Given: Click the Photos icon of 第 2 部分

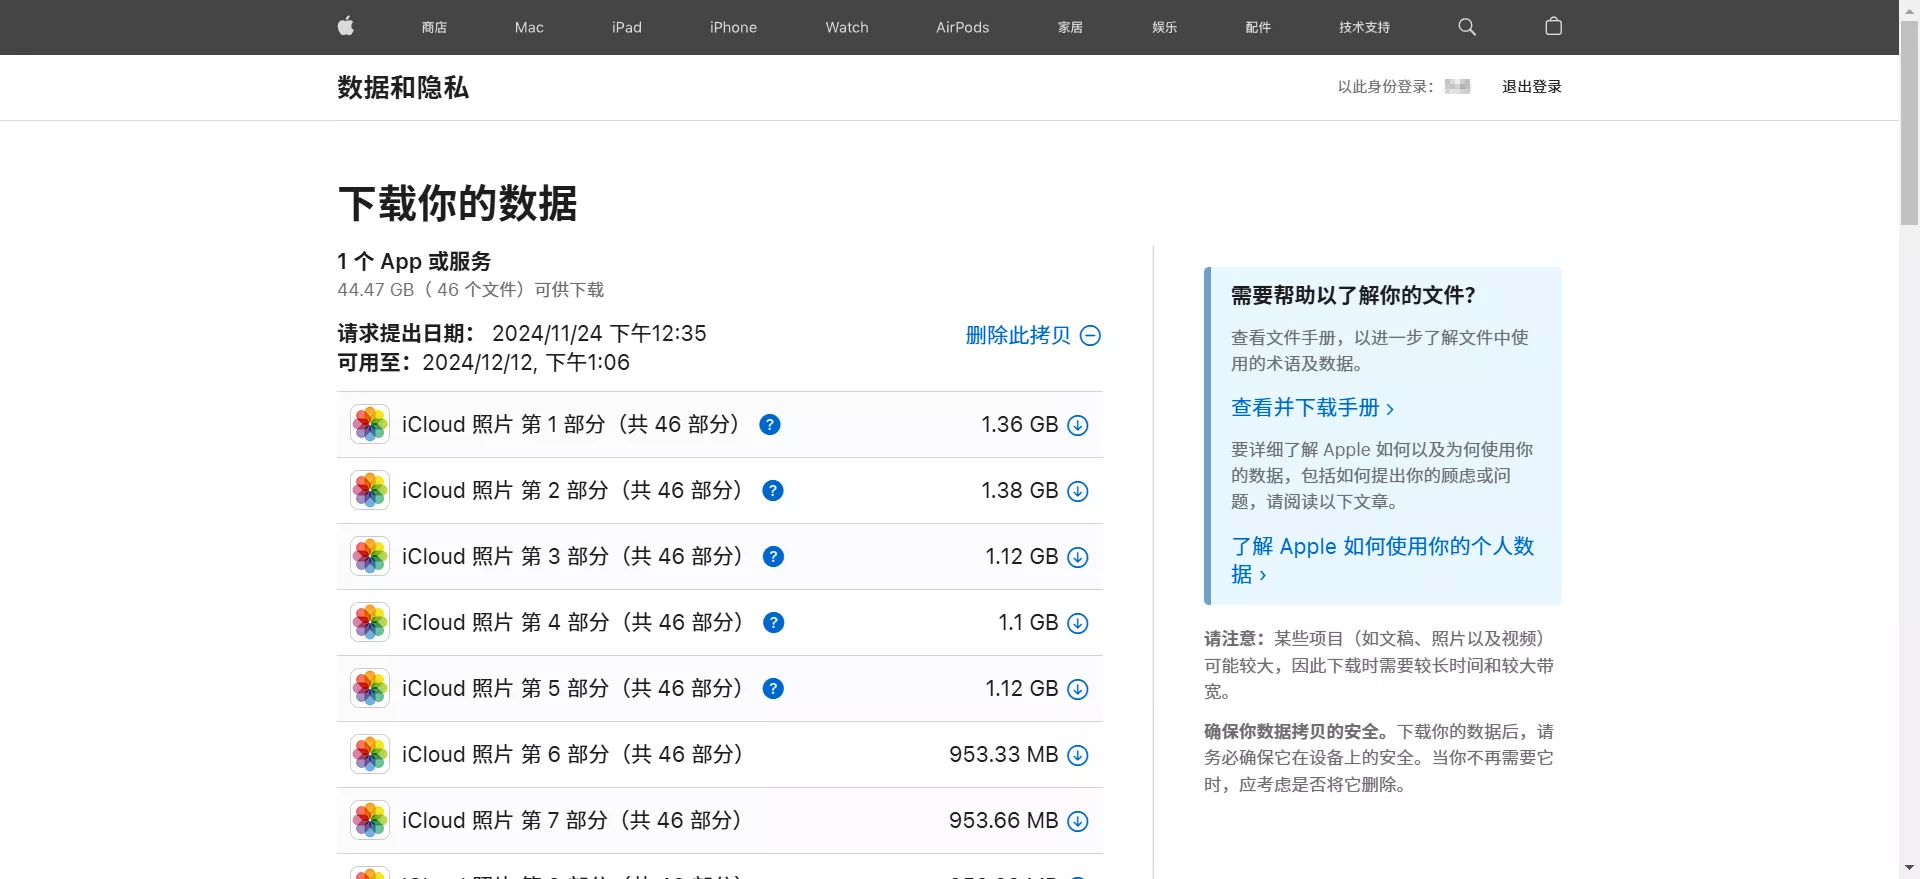Looking at the screenshot, I should pos(370,491).
